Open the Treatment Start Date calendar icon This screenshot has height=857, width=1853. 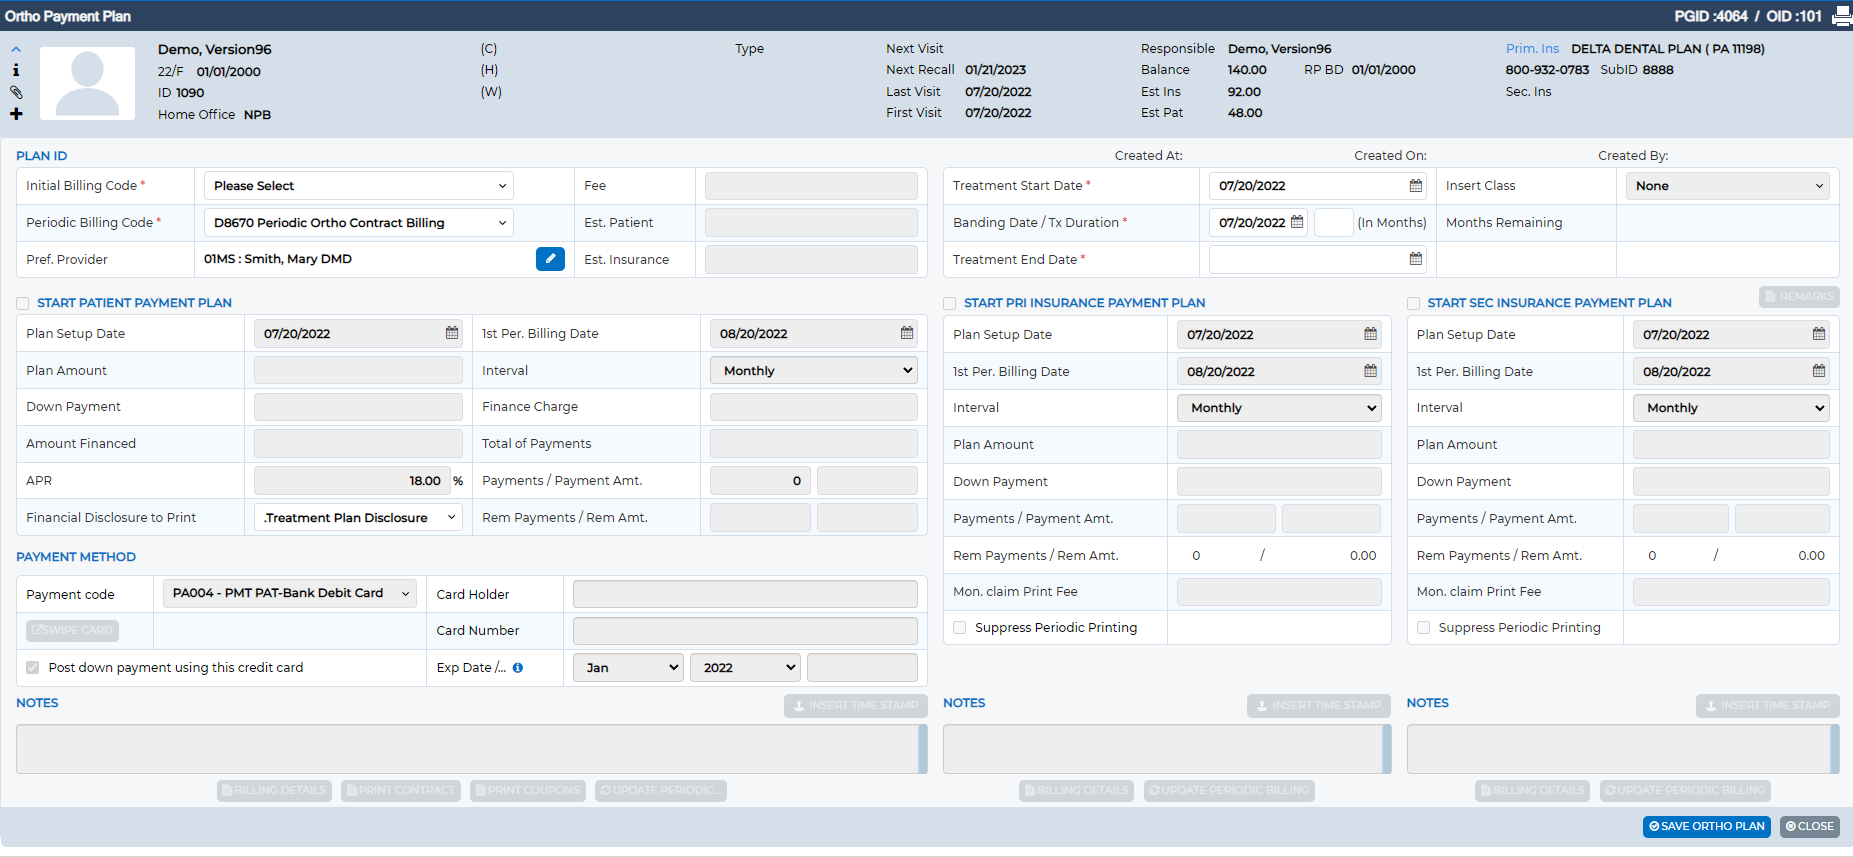(x=1415, y=186)
